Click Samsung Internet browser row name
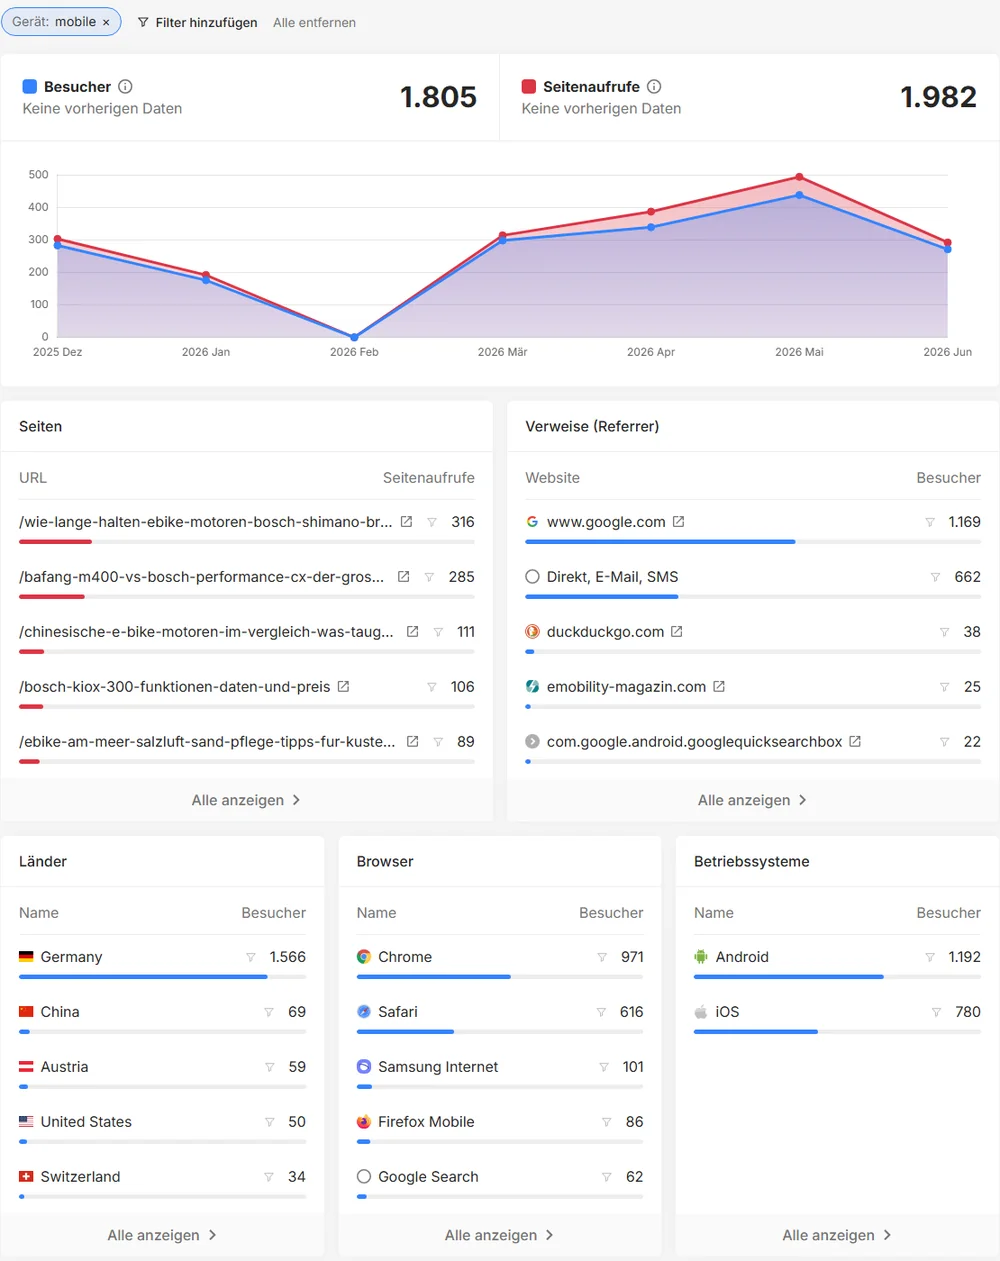This screenshot has width=1000, height=1261. pos(438,1067)
